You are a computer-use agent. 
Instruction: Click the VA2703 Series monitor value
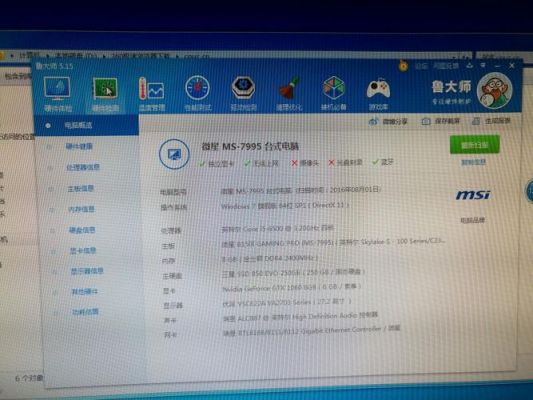click(287, 302)
